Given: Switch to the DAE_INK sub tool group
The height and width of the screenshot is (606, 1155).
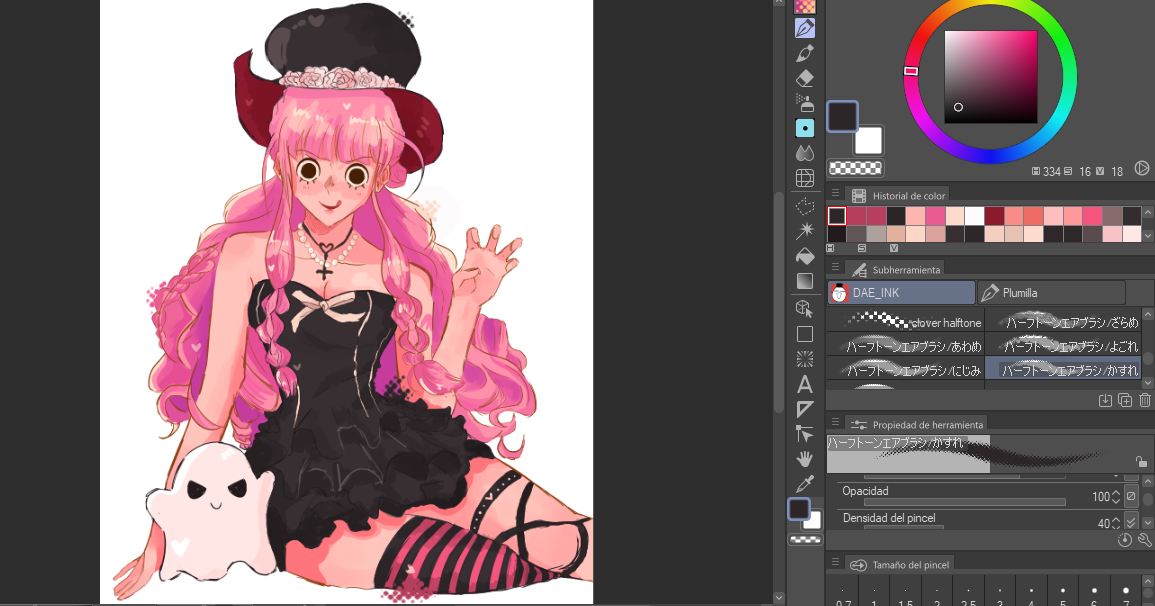Looking at the screenshot, I should coord(901,292).
